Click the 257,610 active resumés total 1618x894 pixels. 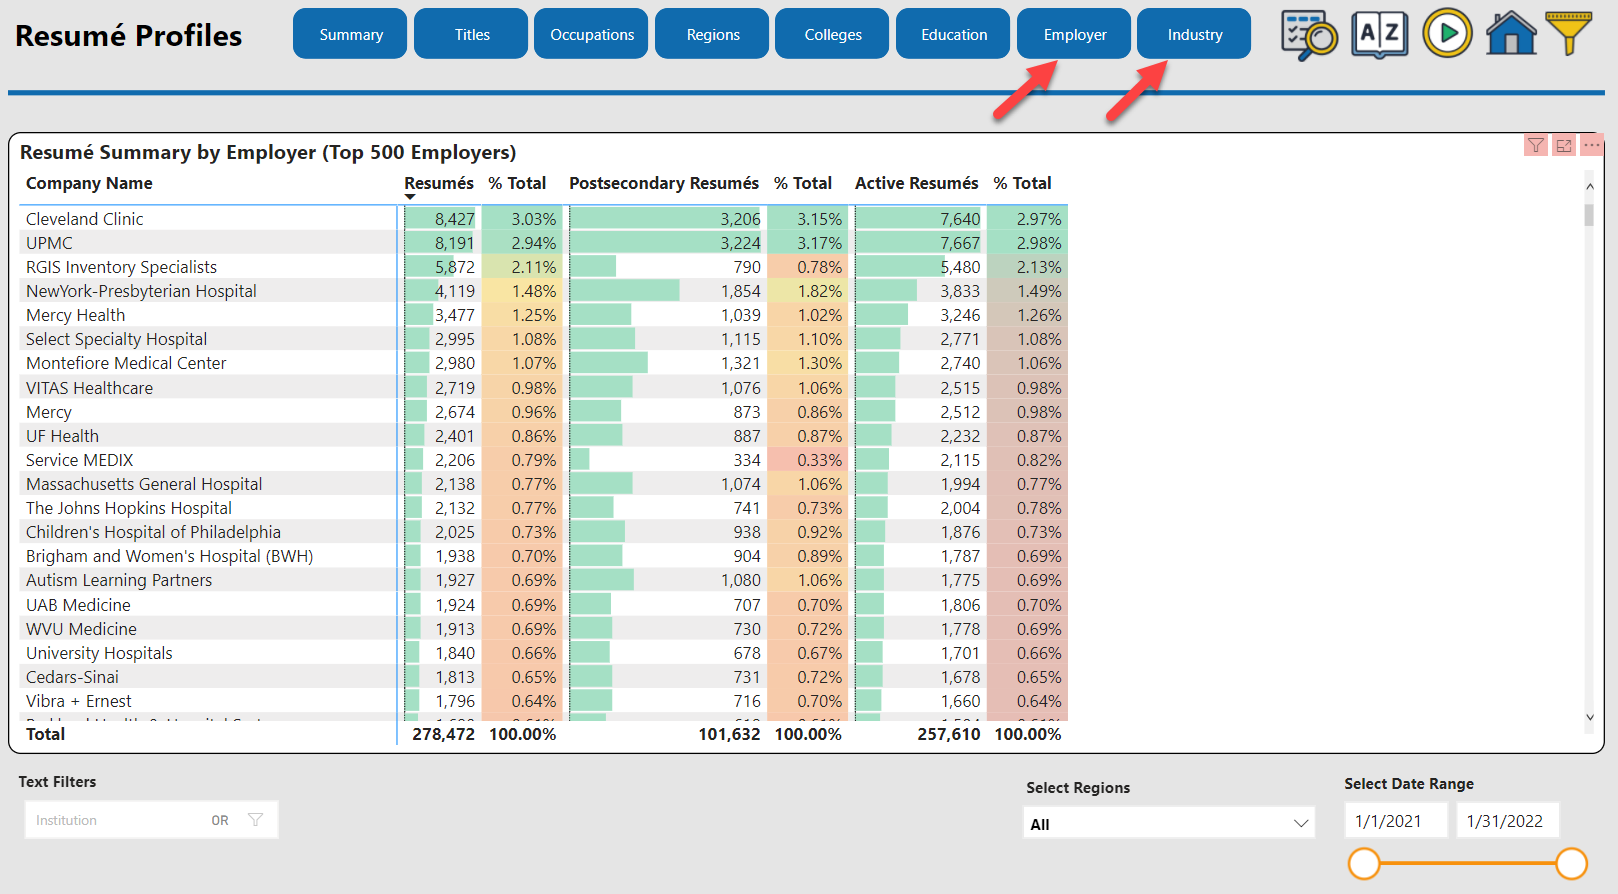click(x=949, y=734)
